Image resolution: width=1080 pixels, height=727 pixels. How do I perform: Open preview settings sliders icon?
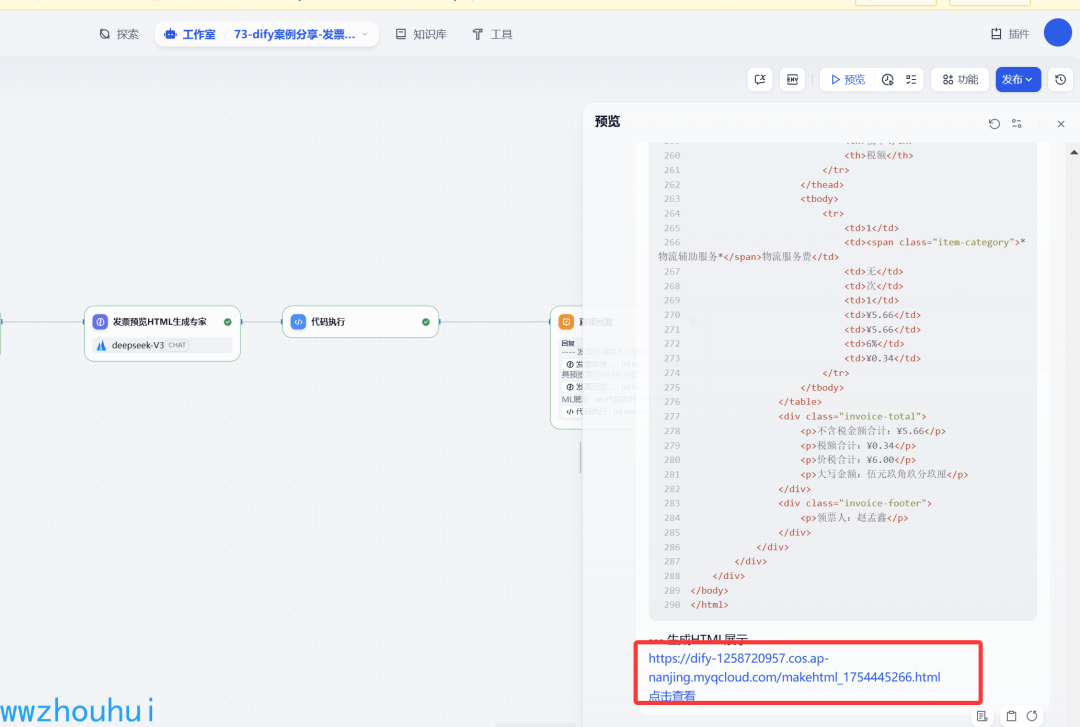(x=1016, y=124)
